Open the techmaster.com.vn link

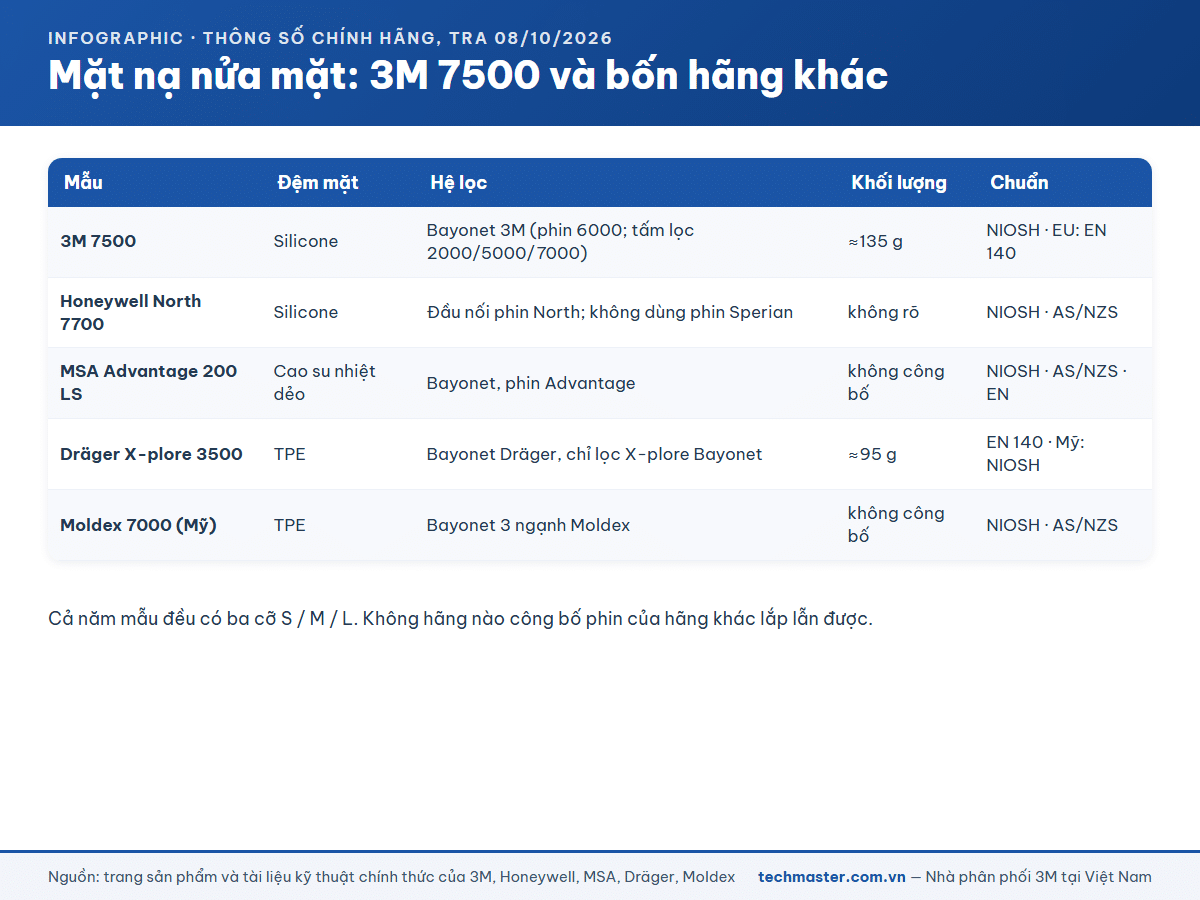pyautogui.click(x=832, y=877)
